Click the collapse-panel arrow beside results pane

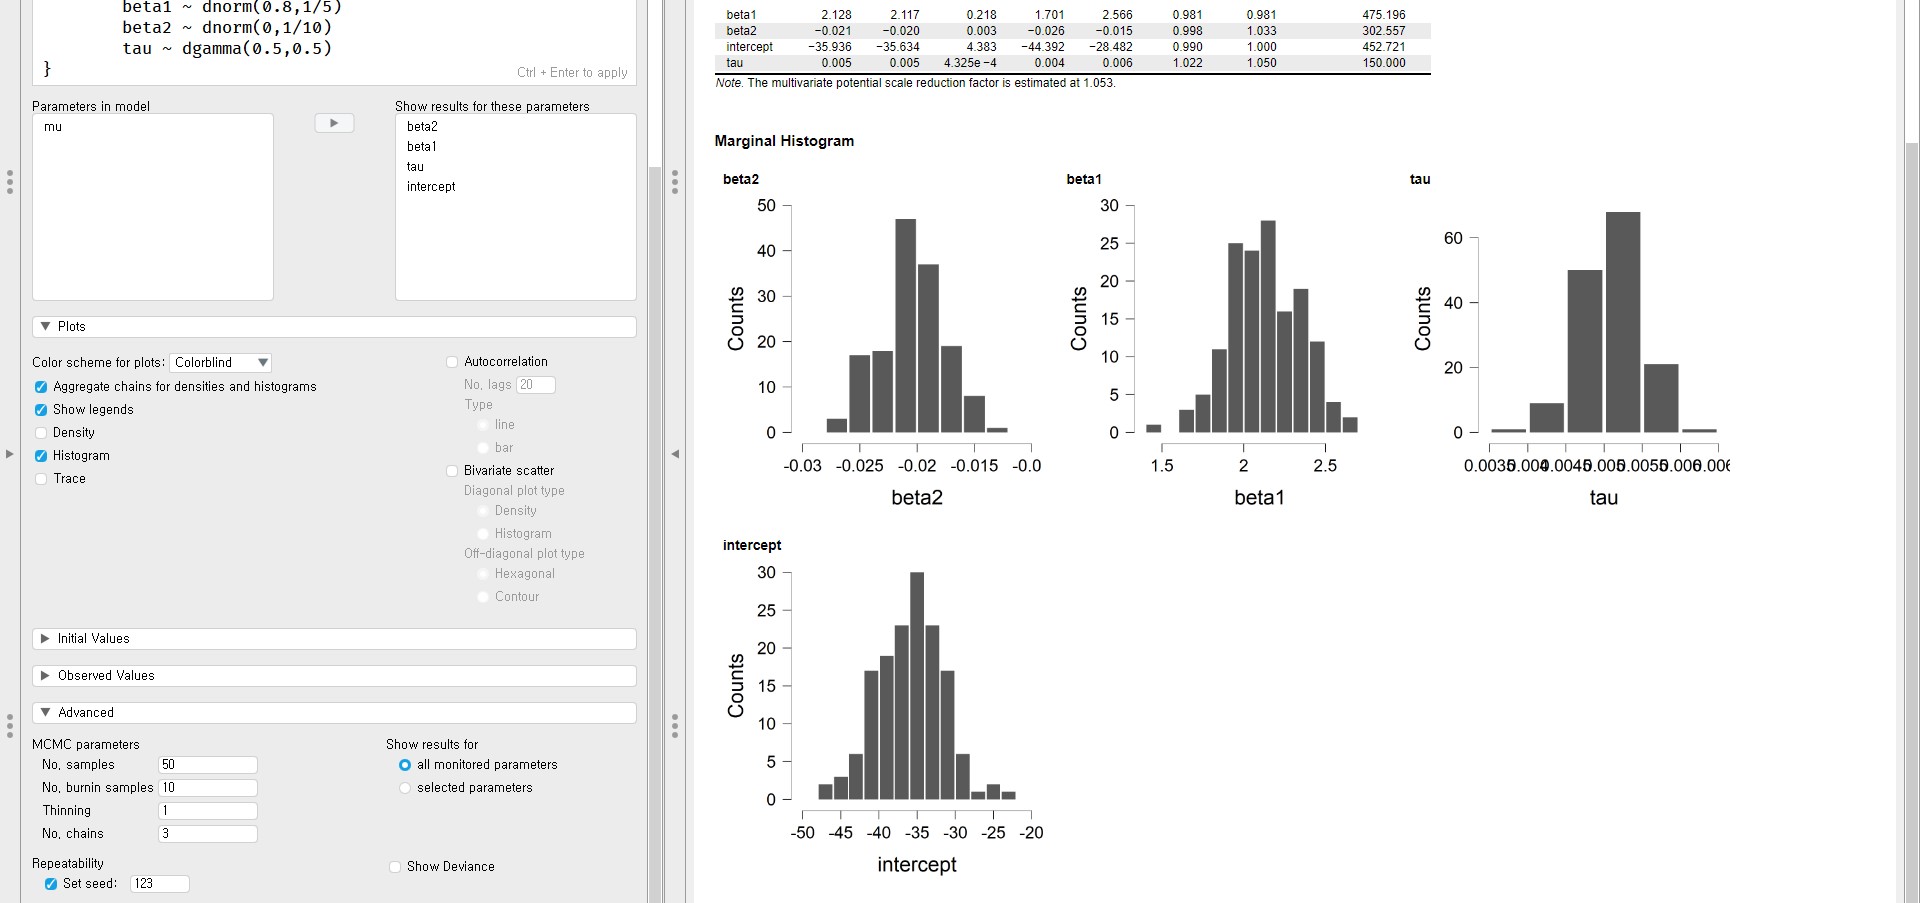(675, 454)
